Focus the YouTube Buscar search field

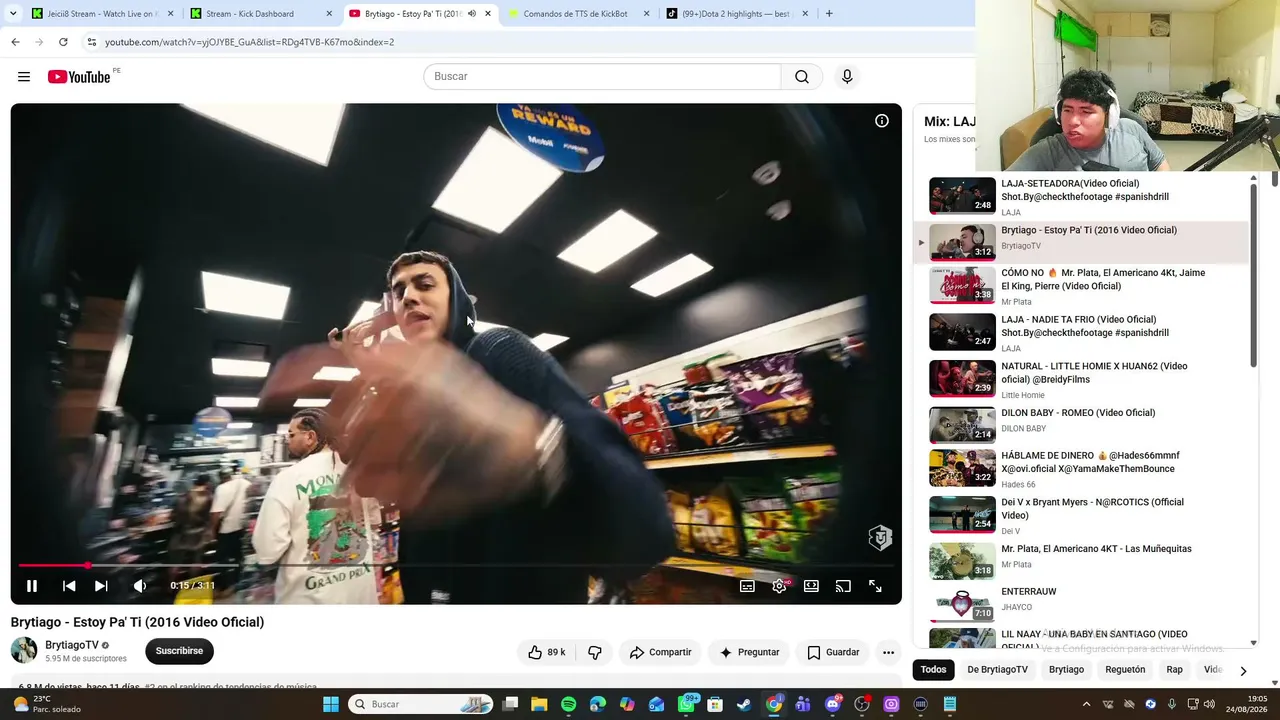tap(602, 77)
